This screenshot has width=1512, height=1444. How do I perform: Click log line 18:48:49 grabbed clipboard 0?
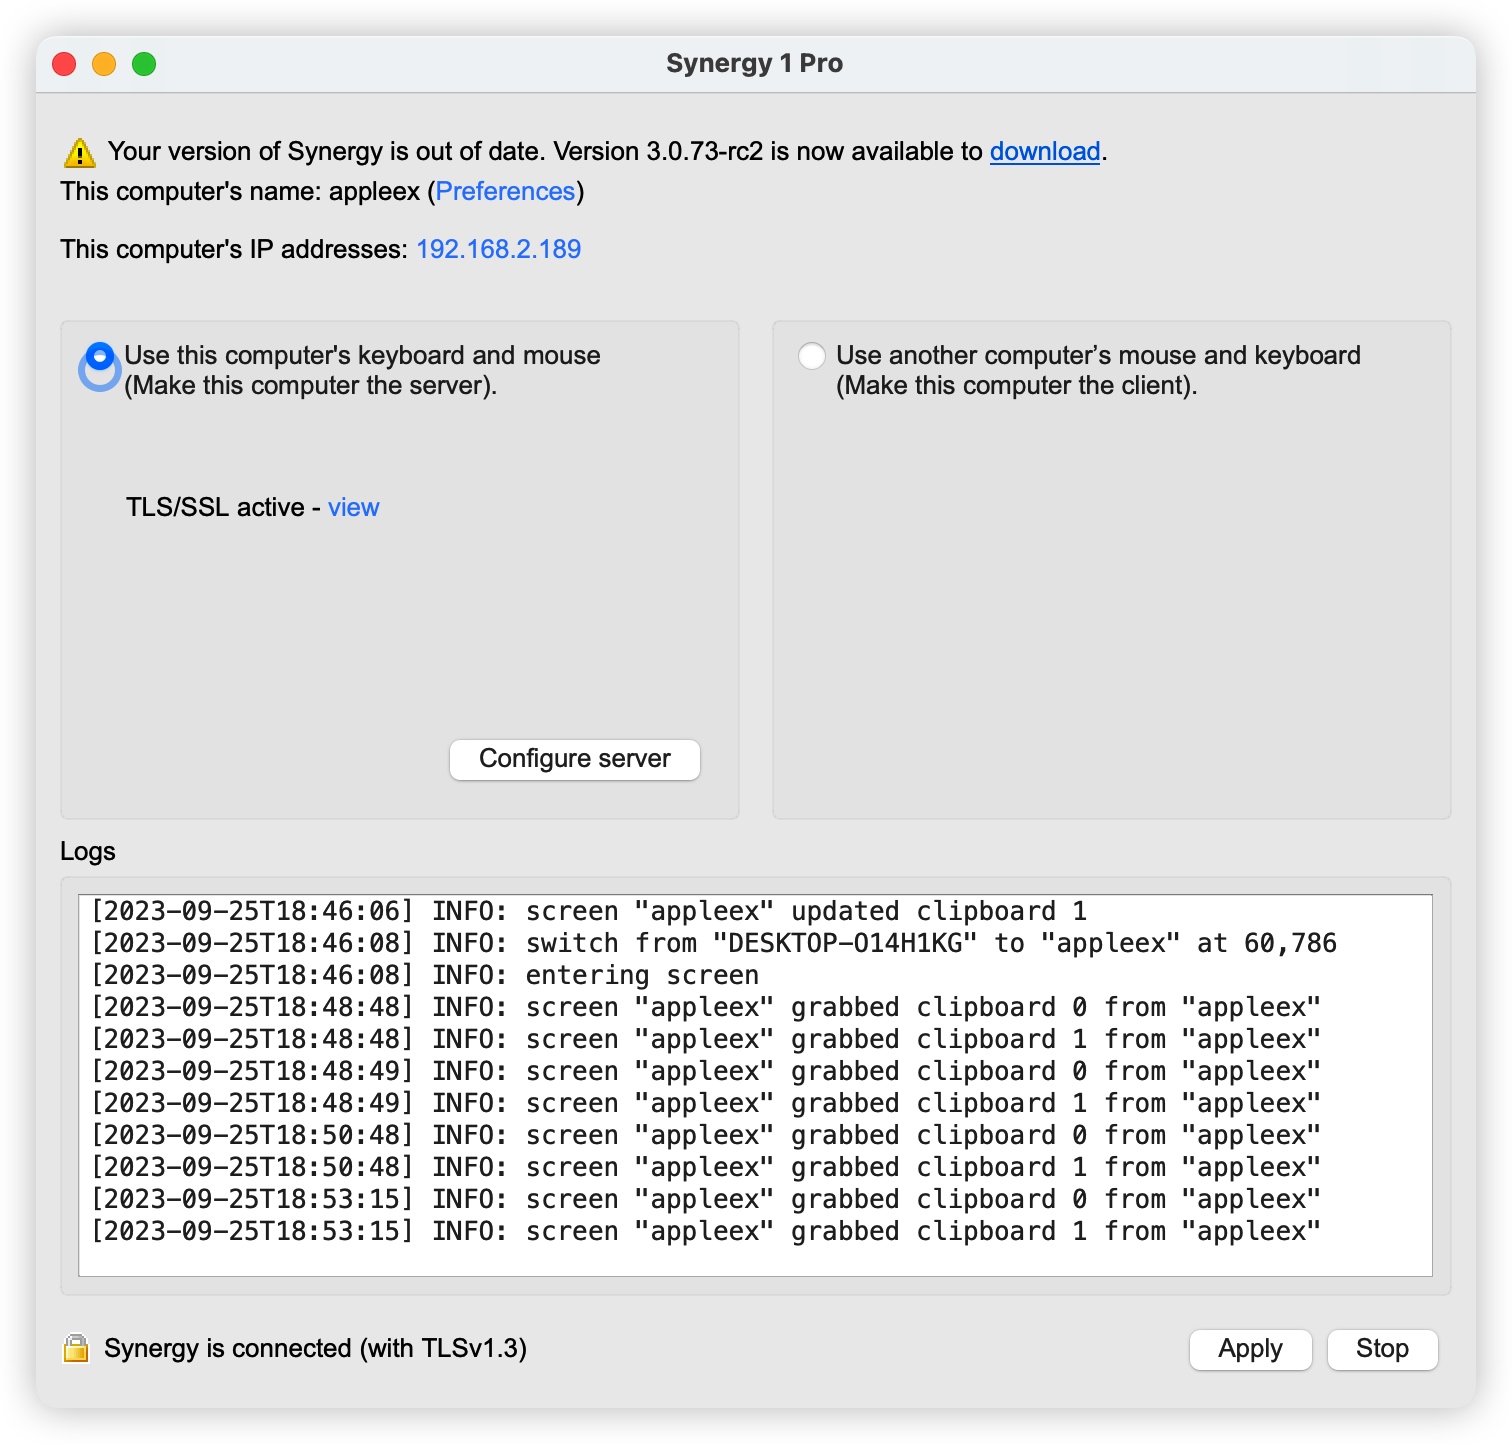point(706,1071)
